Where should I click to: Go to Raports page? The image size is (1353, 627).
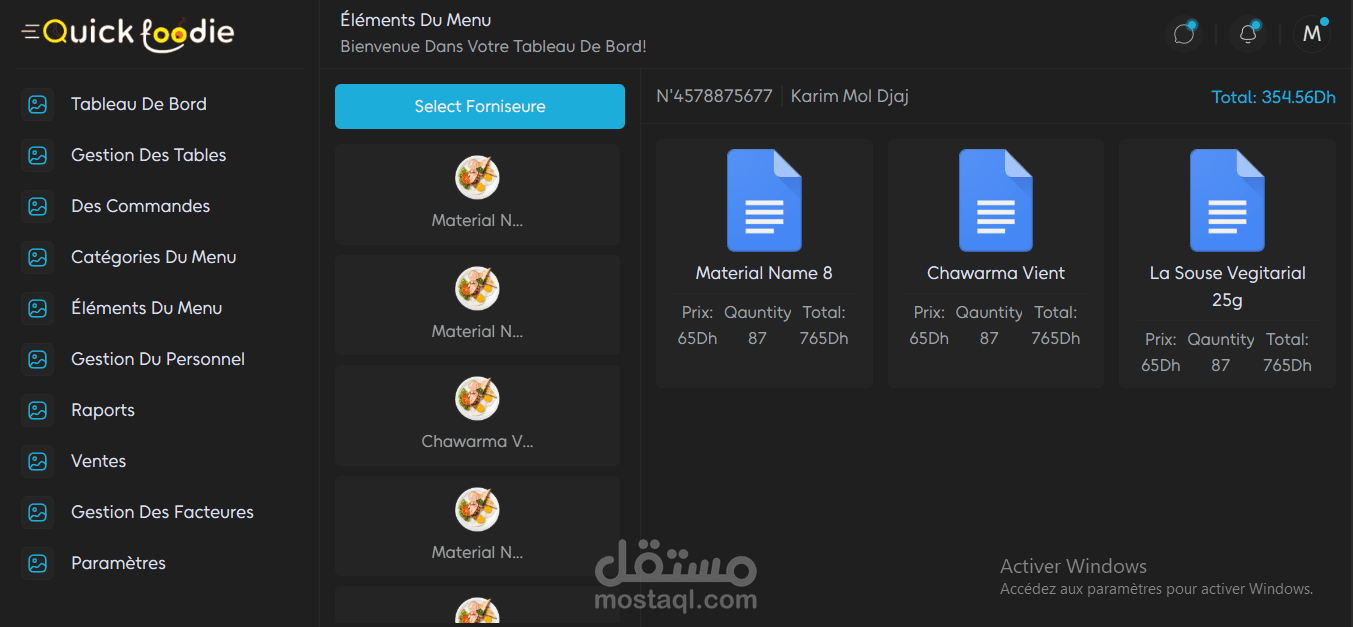(x=103, y=410)
